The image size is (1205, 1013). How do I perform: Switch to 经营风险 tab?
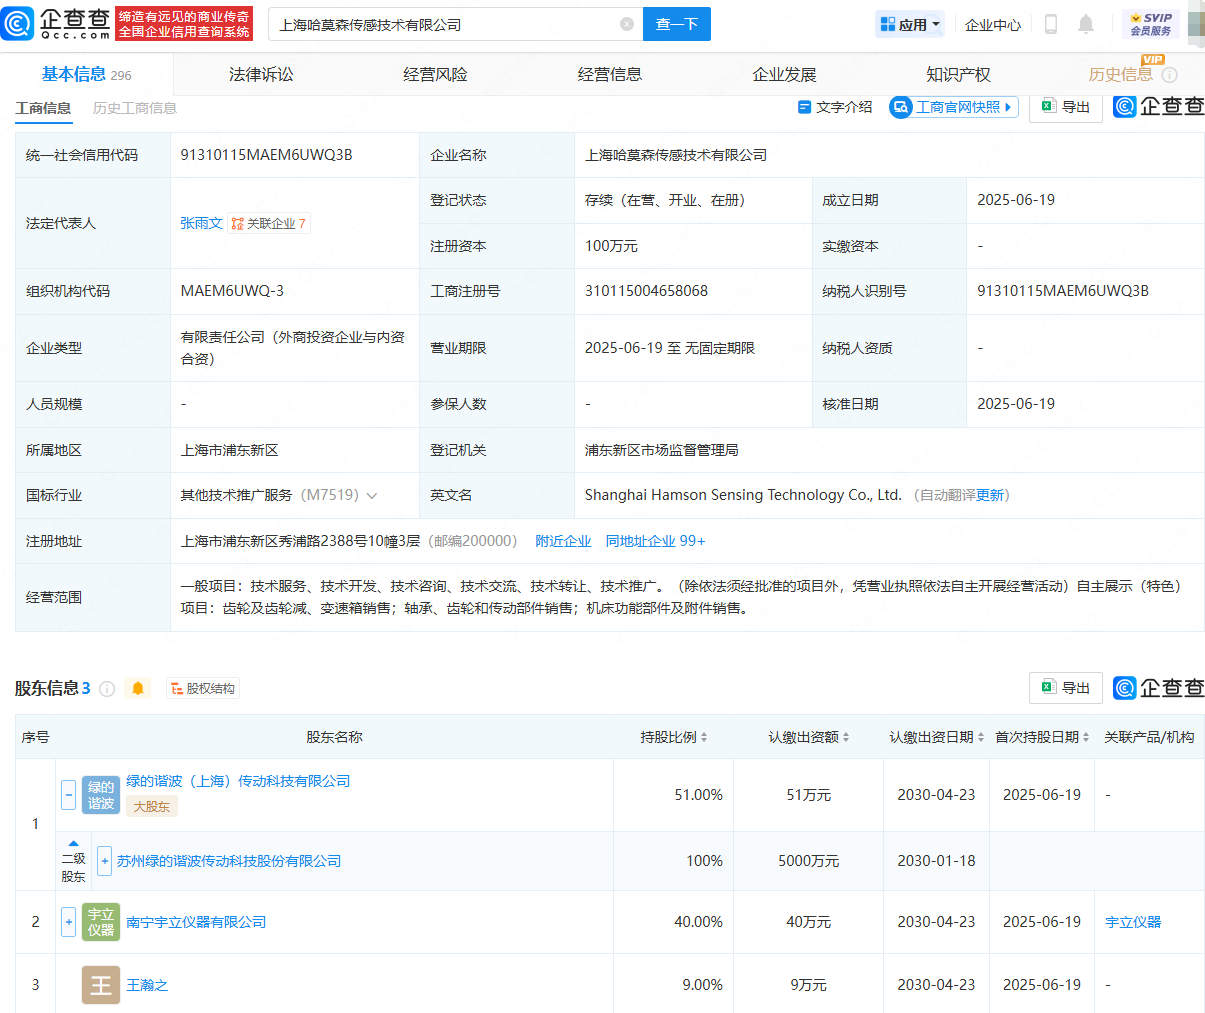pos(435,75)
